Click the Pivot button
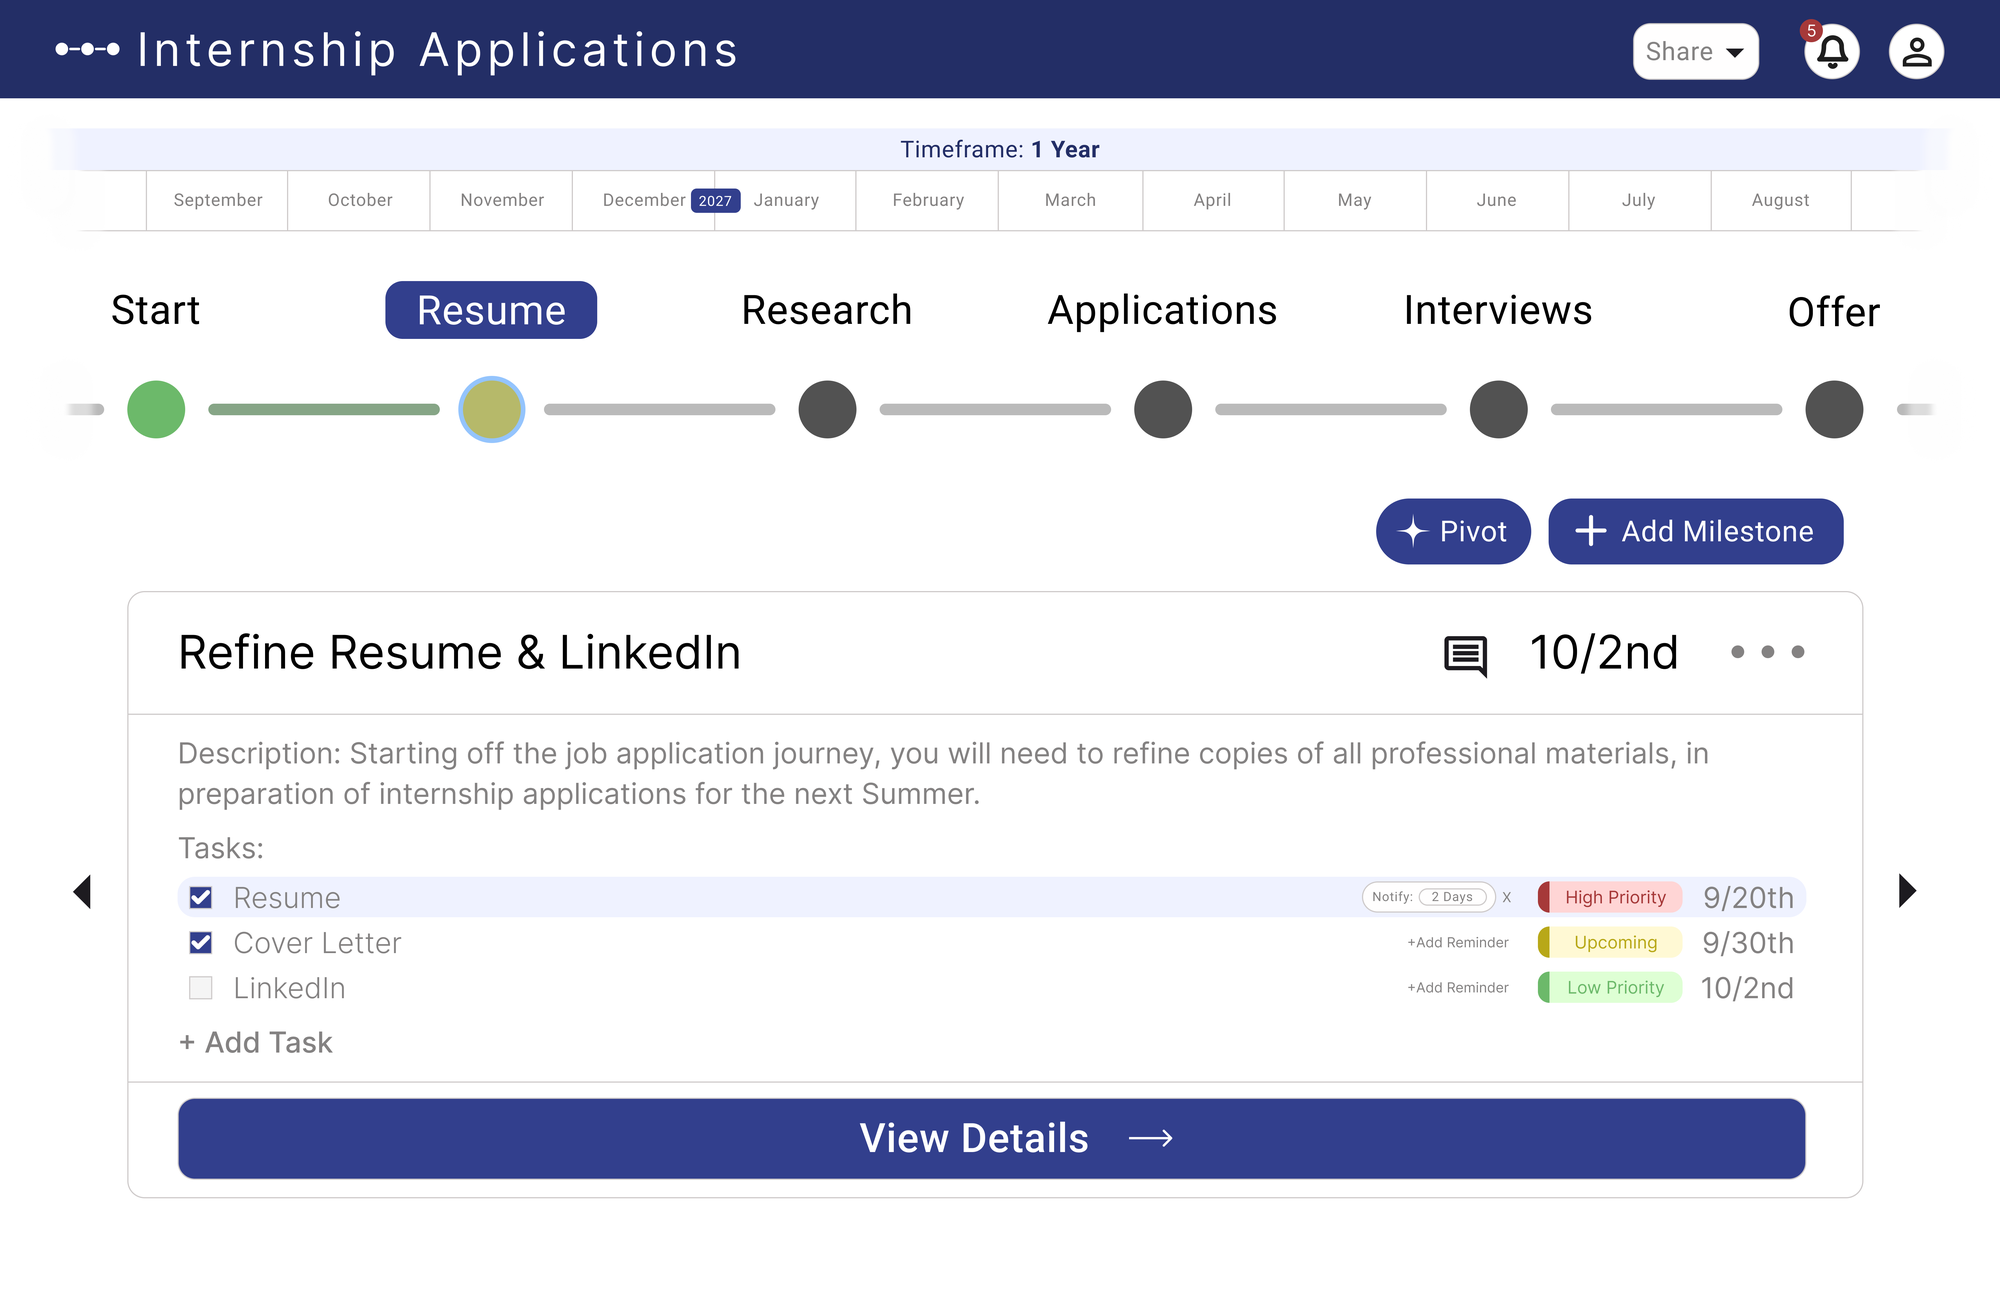 (x=1453, y=531)
